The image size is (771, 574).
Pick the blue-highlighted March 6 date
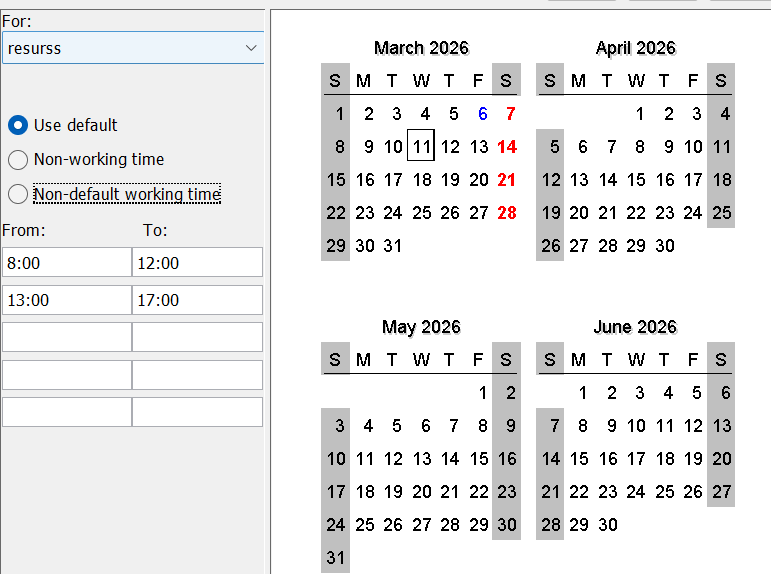482,114
